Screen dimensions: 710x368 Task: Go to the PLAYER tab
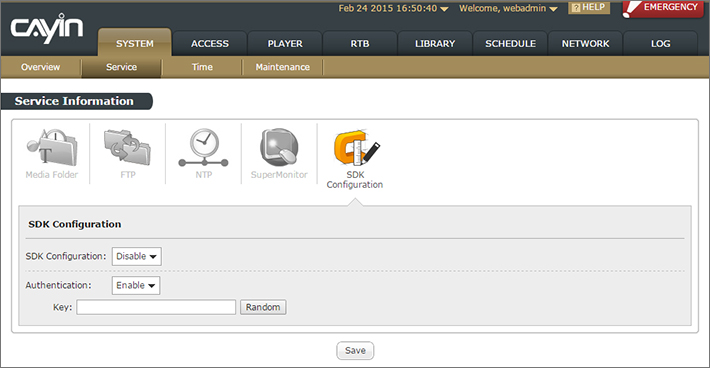tap(285, 43)
